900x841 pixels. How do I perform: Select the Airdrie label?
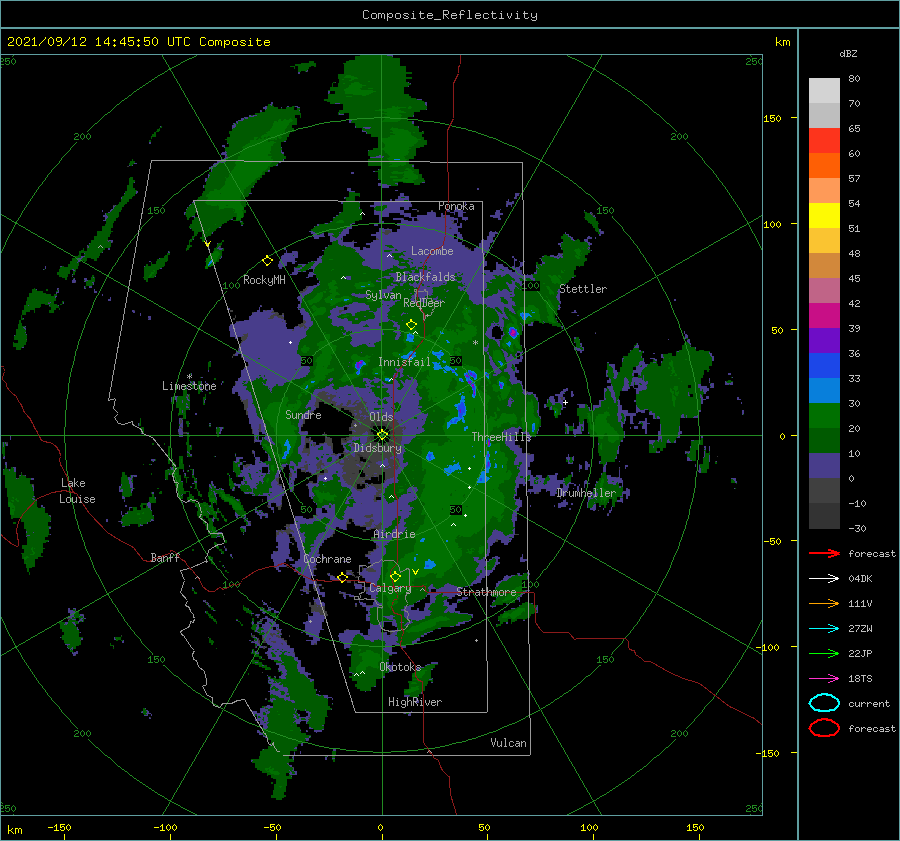tap(394, 534)
